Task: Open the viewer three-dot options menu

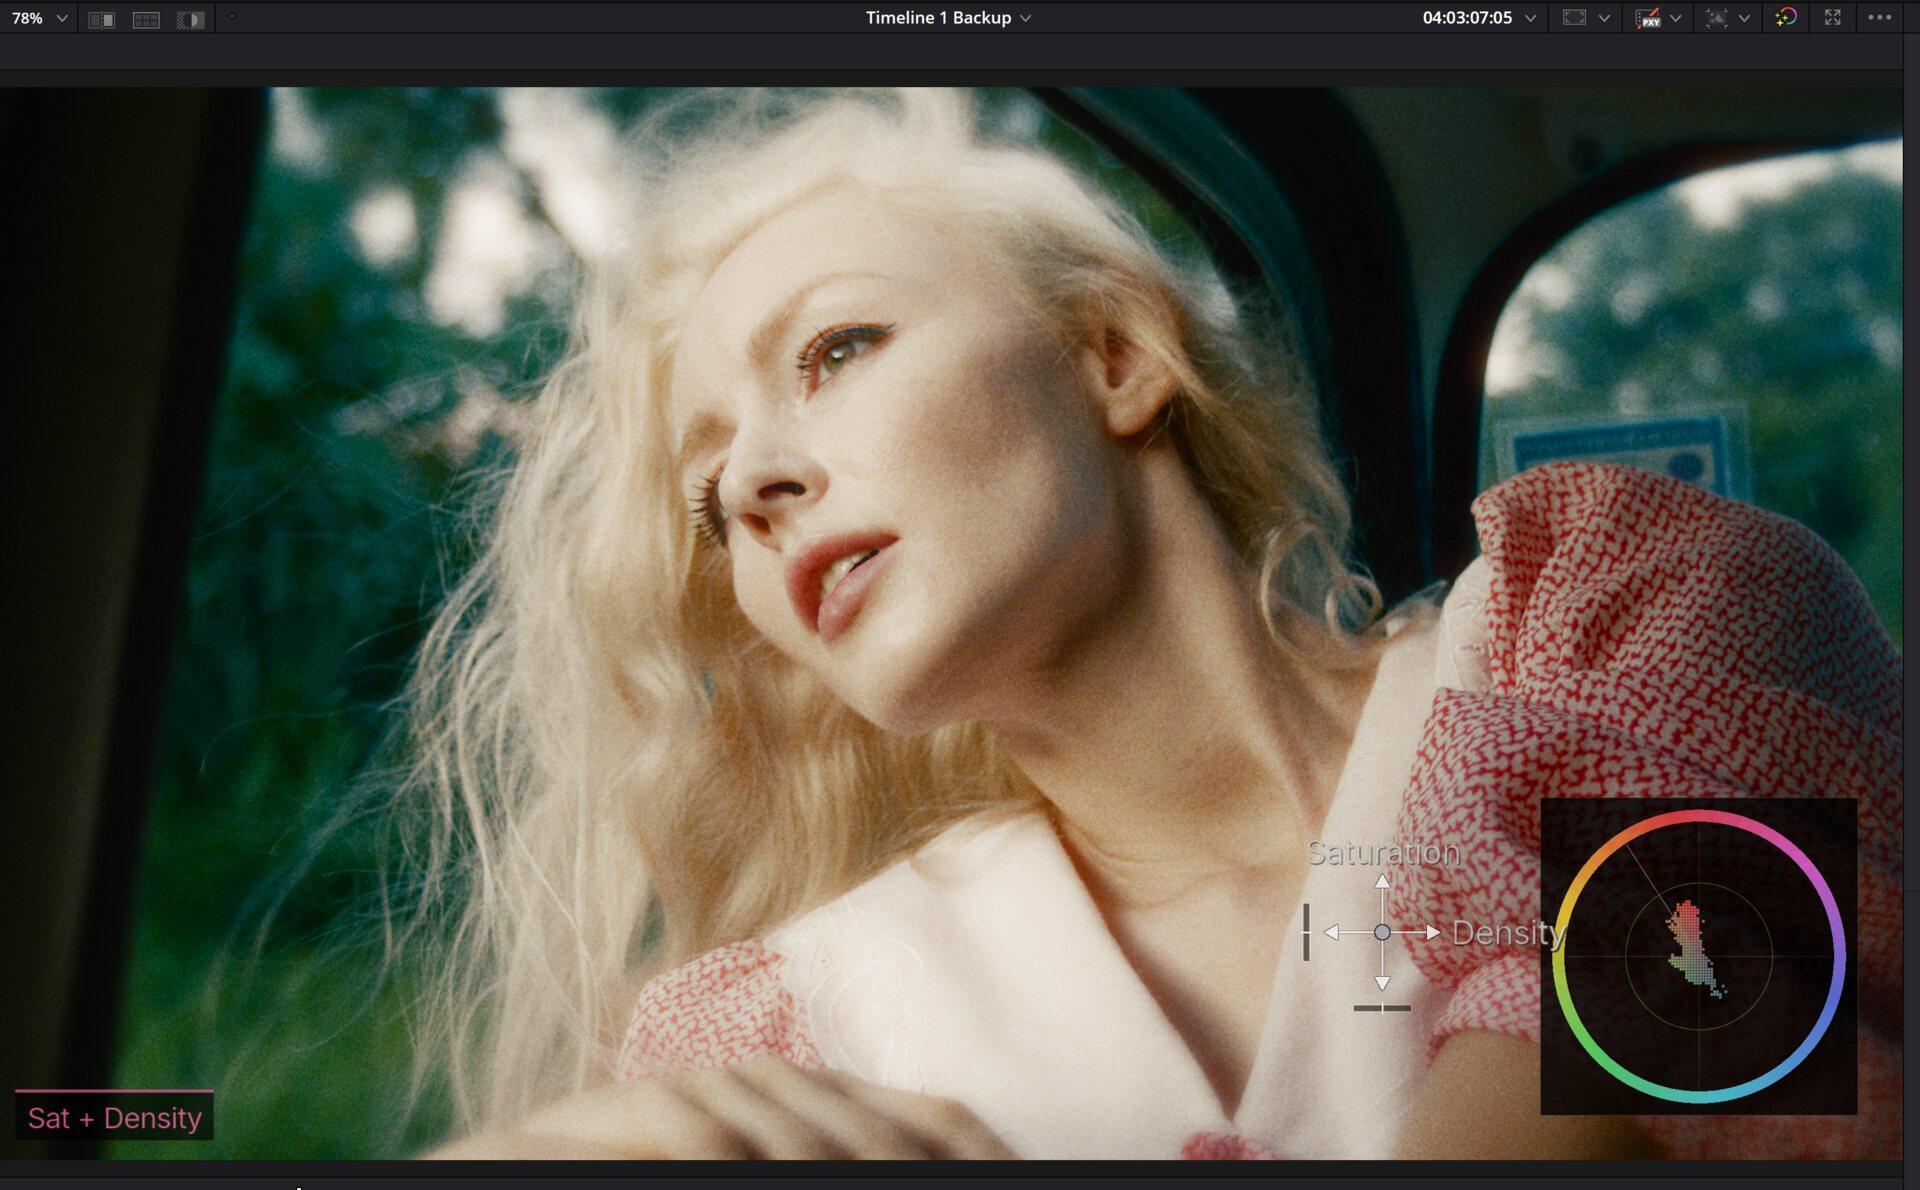Action: [1880, 17]
